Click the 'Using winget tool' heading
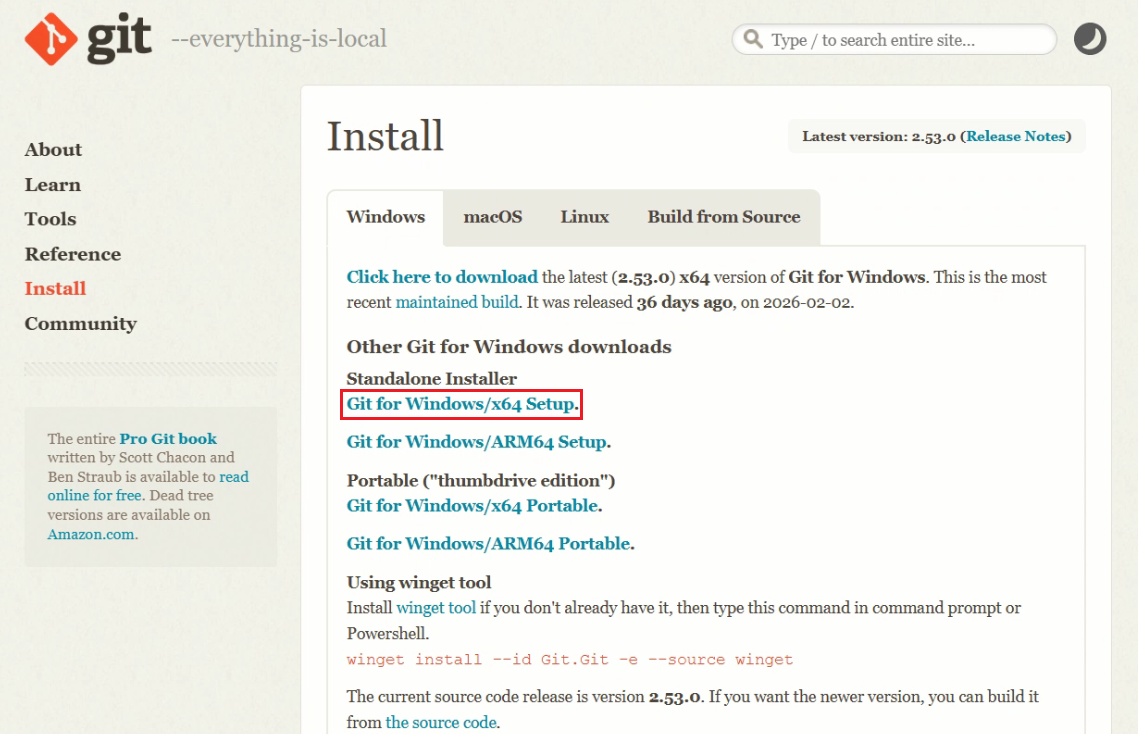This screenshot has width=1138, height=734. point(419,582)
